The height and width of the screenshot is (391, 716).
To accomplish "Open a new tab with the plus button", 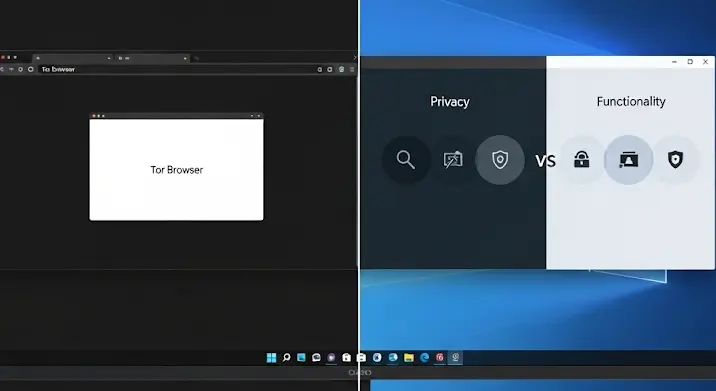I will pyautogui.click(x=196, y=58).
